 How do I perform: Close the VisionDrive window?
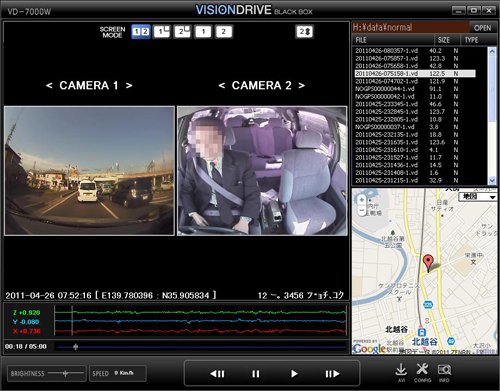point(489,11)
